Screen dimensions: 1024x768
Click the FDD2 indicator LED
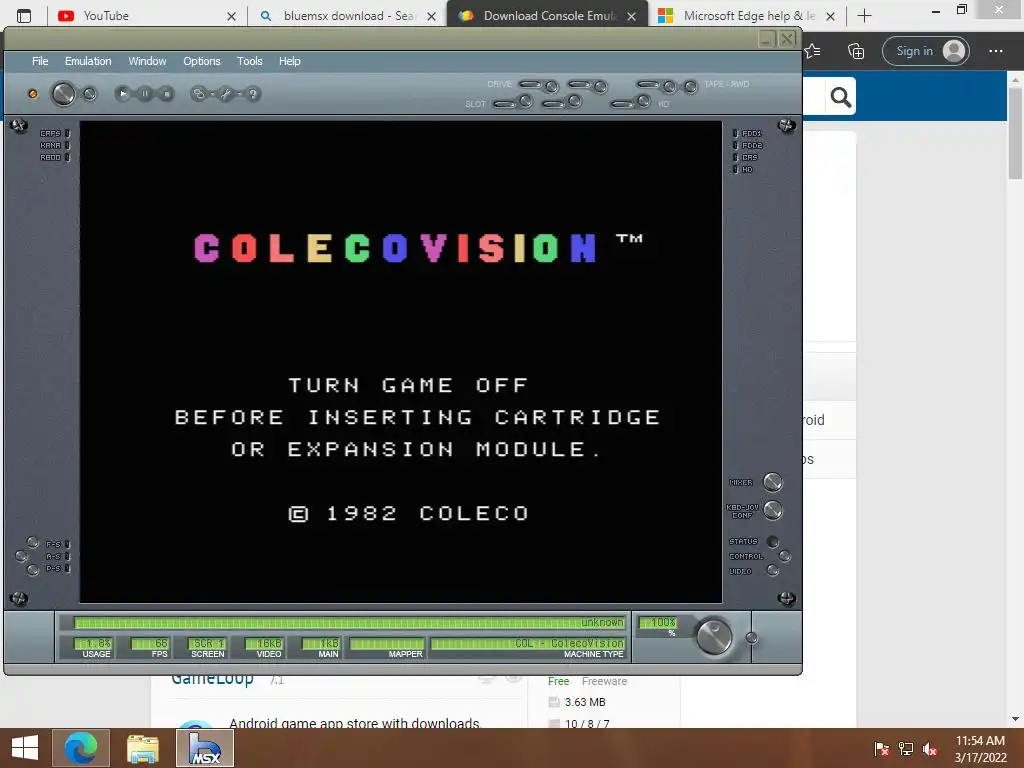point(735,146)
